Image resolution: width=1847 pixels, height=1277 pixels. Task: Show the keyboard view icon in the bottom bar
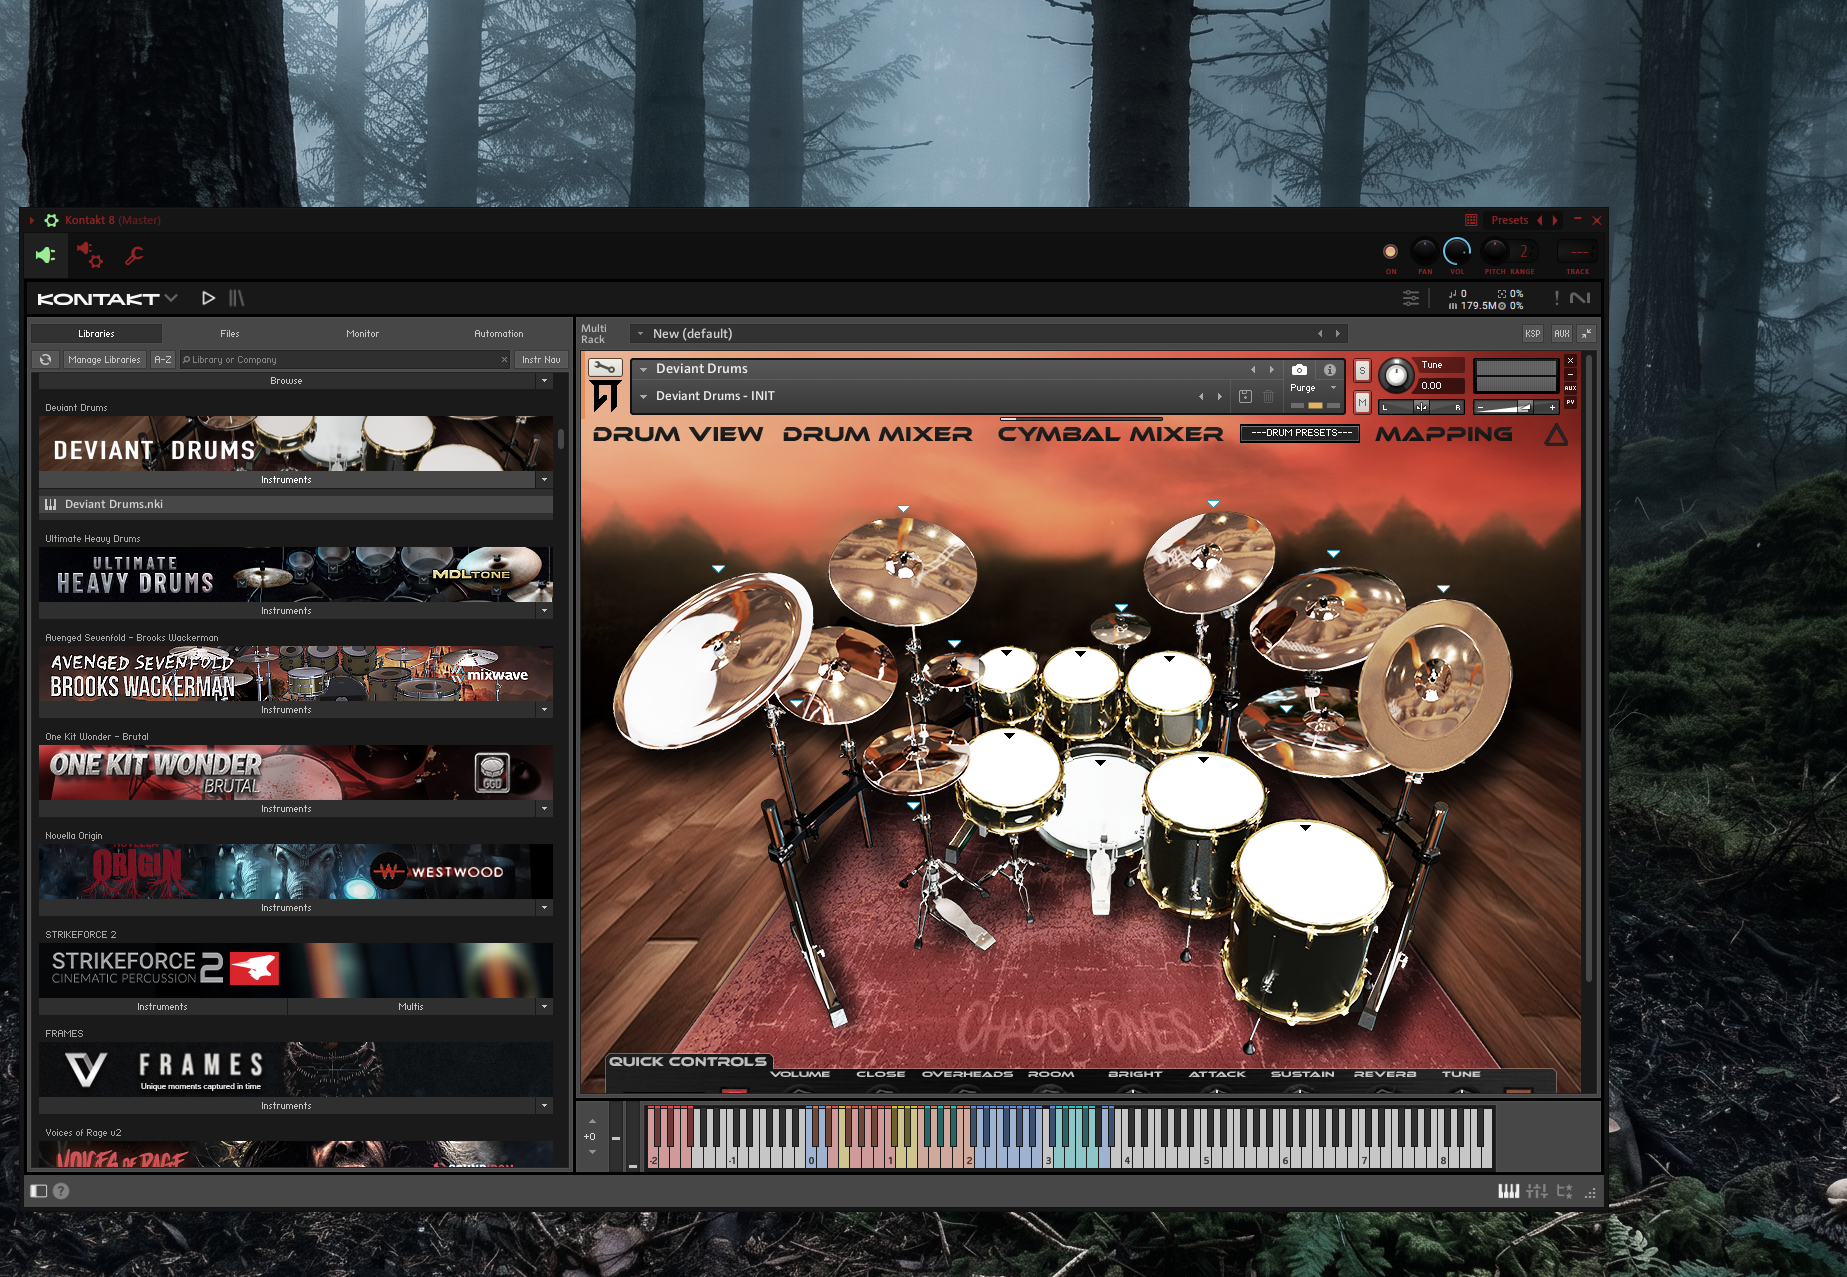[1509, 1191]
